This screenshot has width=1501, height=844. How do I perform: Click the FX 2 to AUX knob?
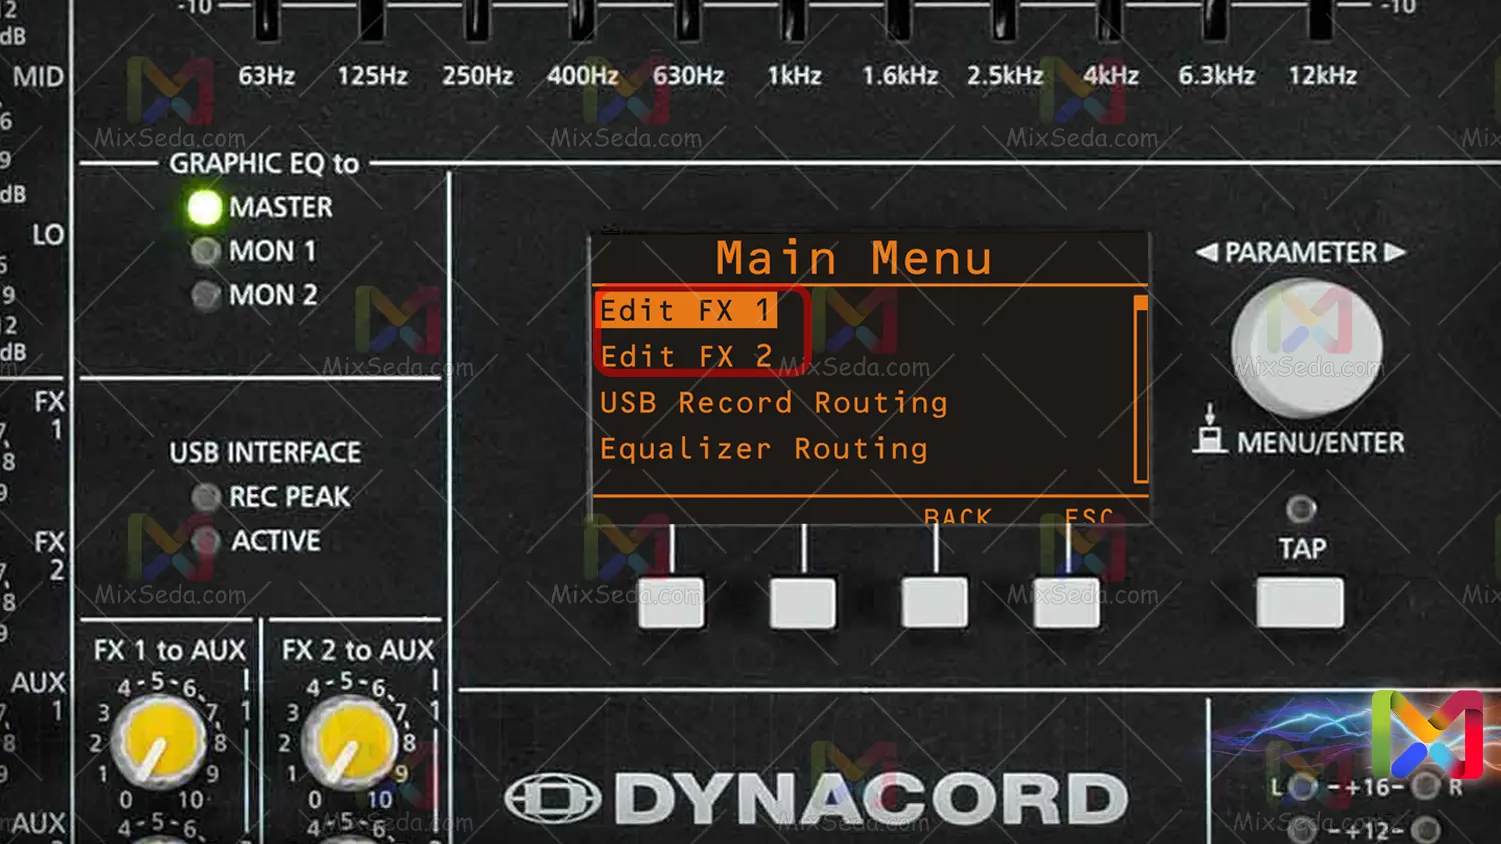click(x=348, y=742)
